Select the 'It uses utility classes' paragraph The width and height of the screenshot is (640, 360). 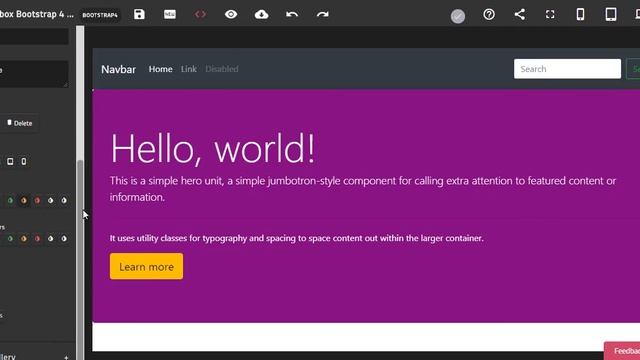point(296,238)
